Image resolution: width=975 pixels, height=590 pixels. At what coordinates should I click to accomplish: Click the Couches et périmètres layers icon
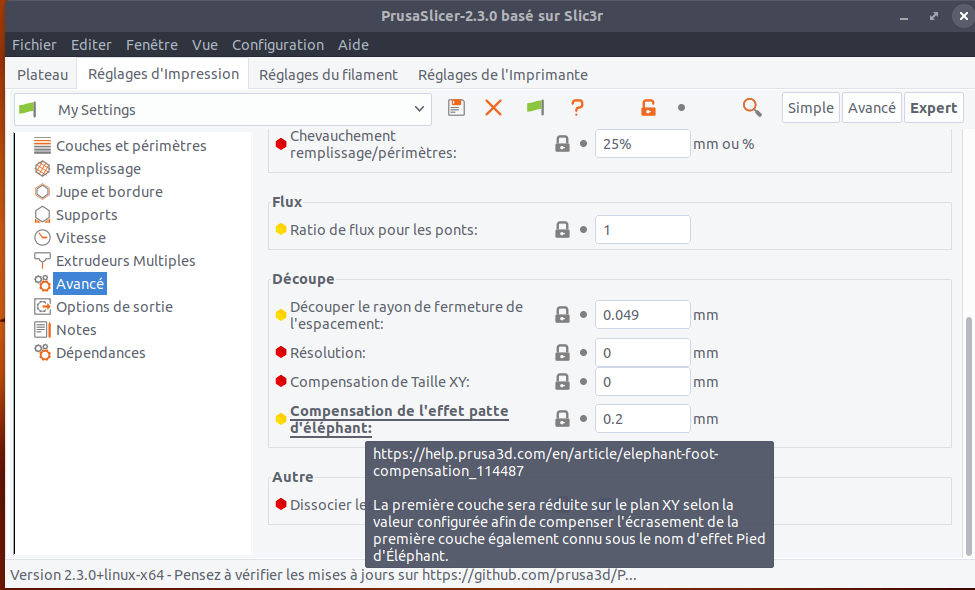pos(42,145)
